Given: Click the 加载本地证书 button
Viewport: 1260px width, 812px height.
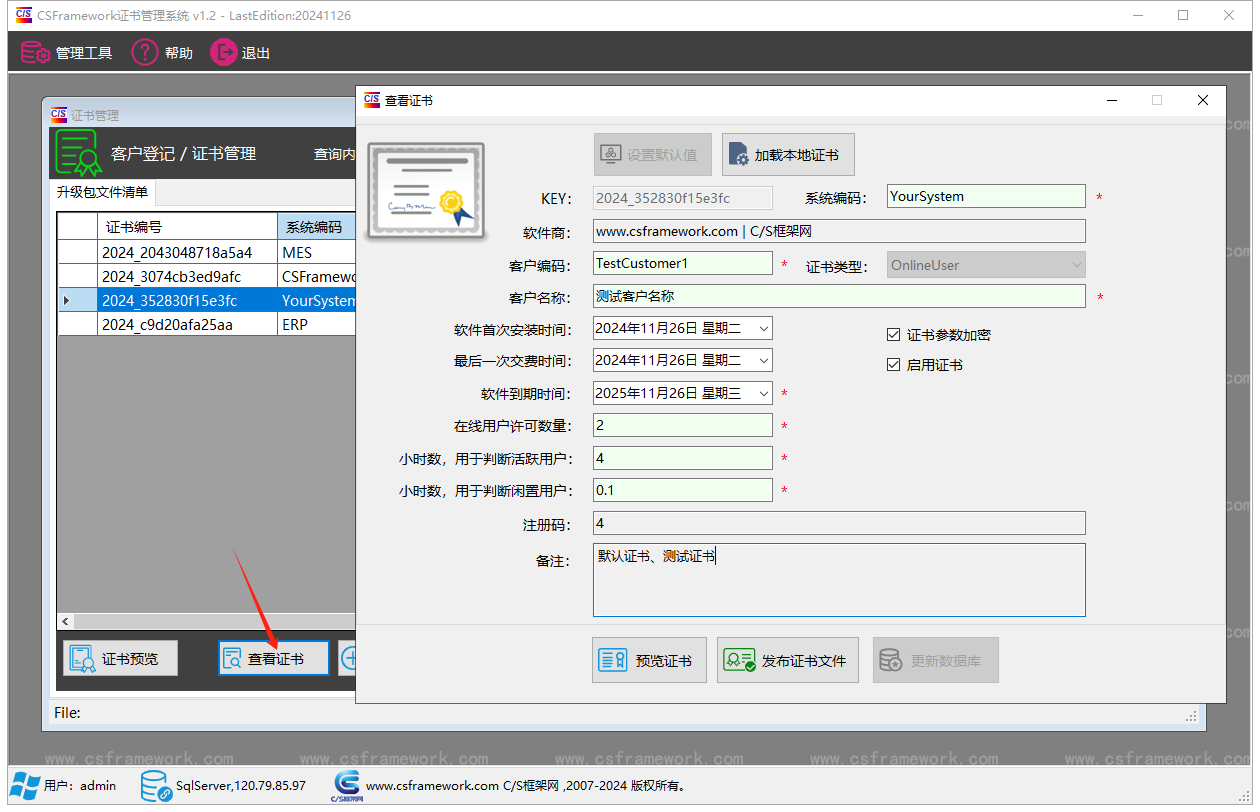Looking at the screenshot, I should (788, 155).
